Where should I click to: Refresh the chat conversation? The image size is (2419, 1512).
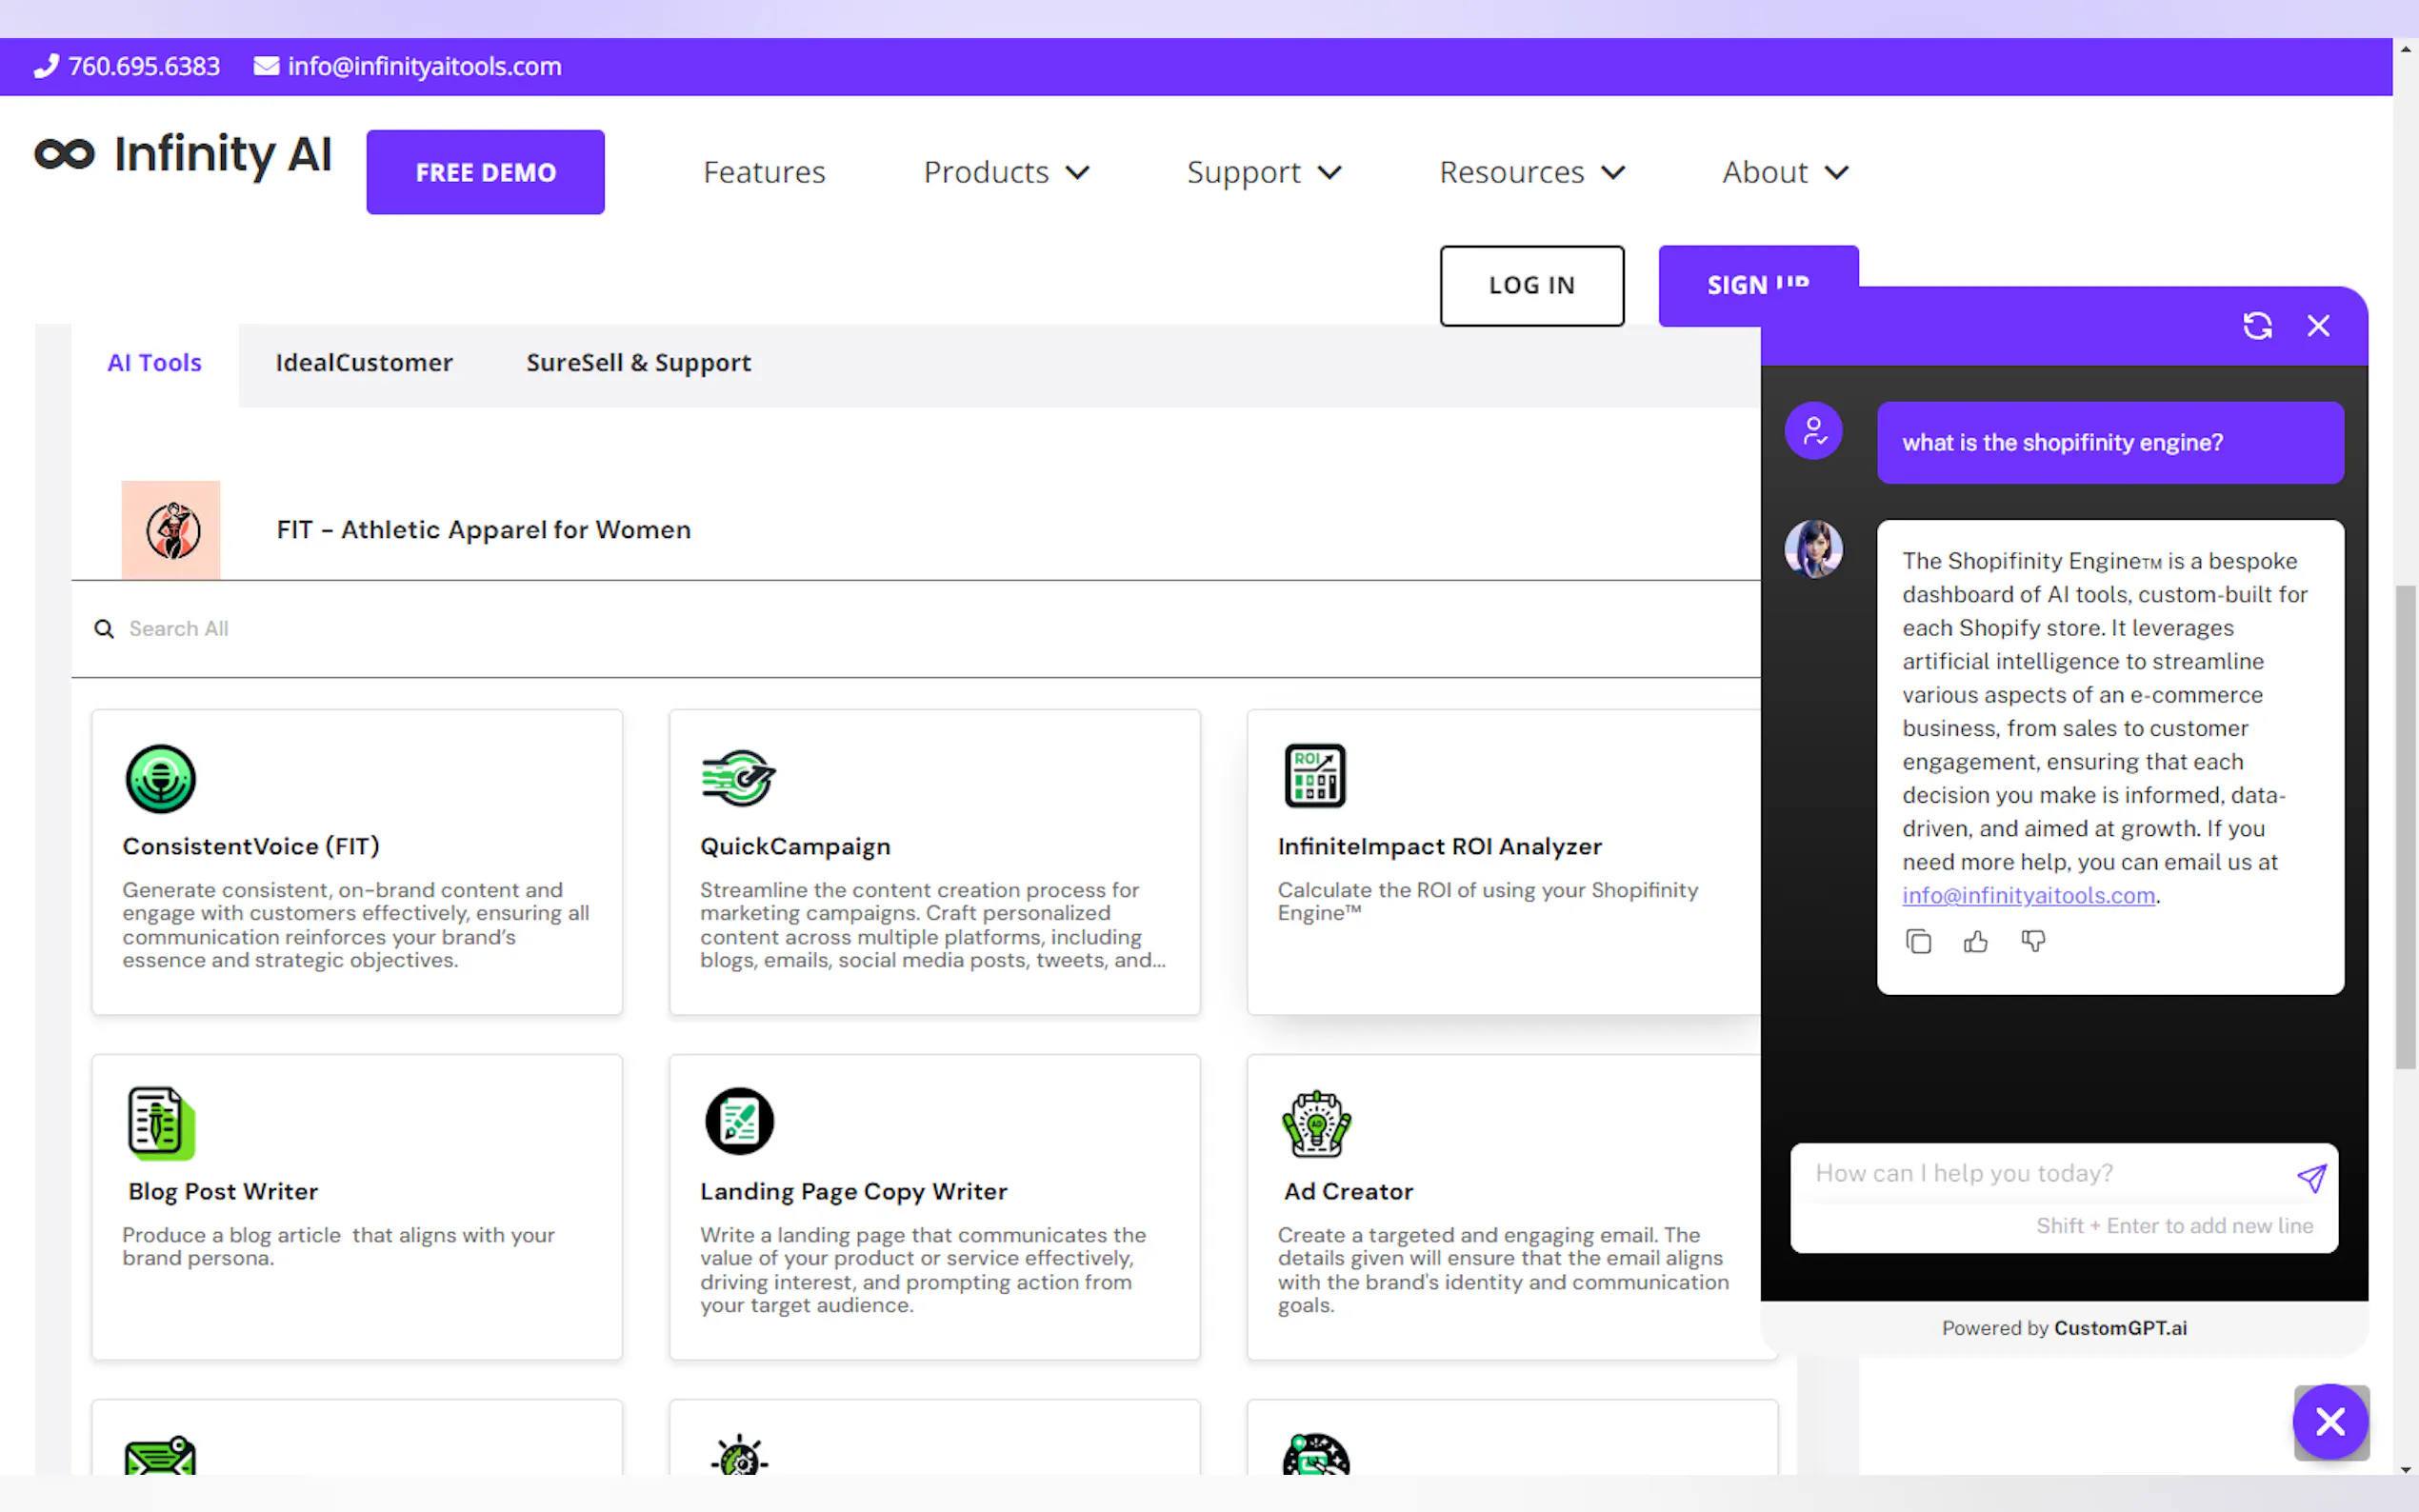click(x=2257, y=326)
